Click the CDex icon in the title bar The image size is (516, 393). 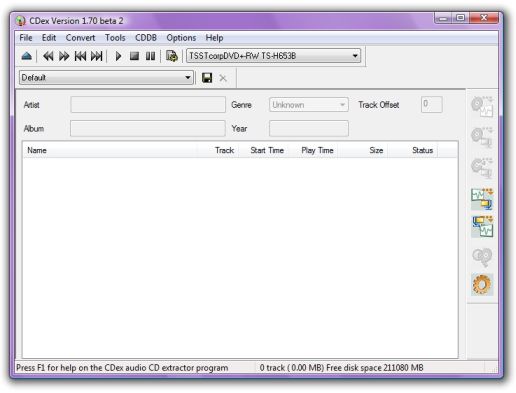(x=21, y=21)
